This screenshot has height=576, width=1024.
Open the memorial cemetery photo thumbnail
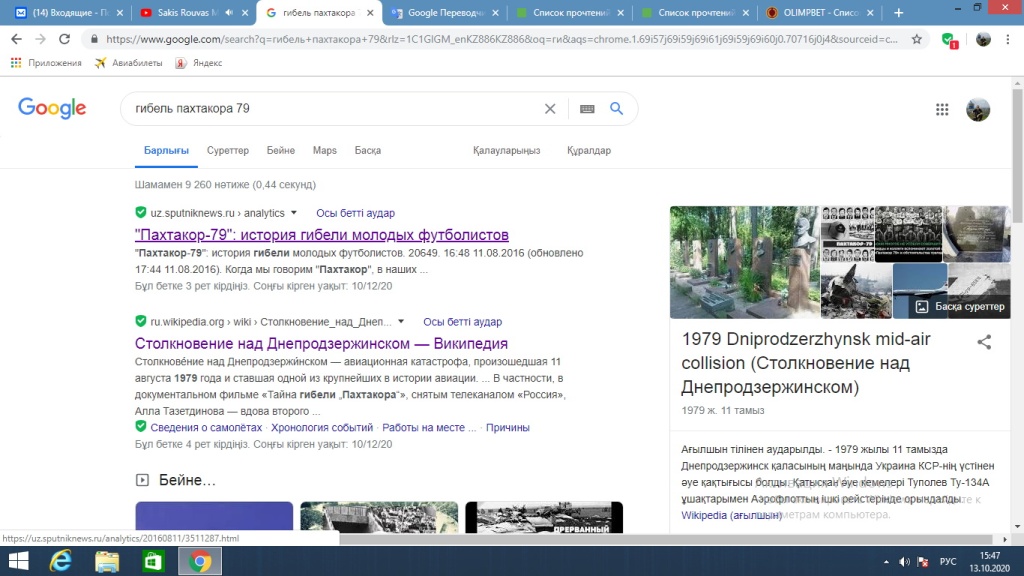coord(744,262)
